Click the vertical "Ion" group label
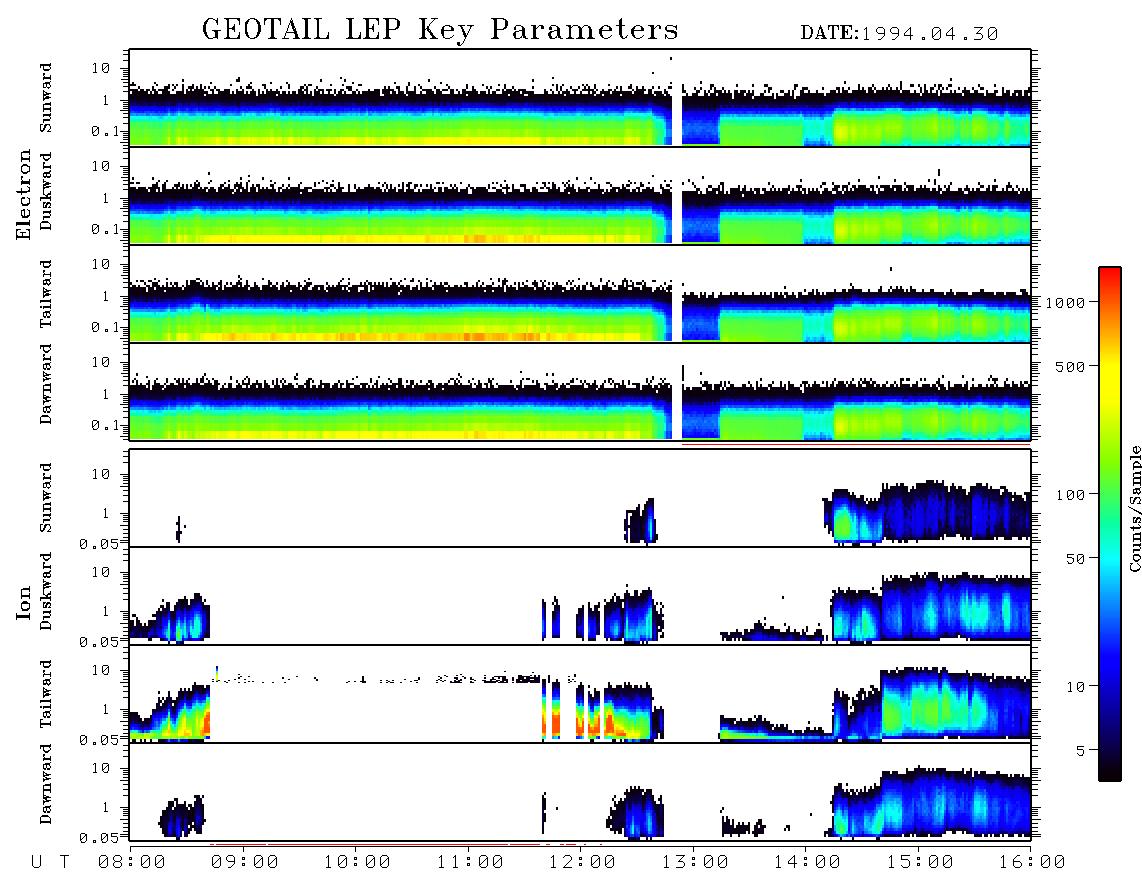Screen dimensions: 1142x880 point(23,602)
